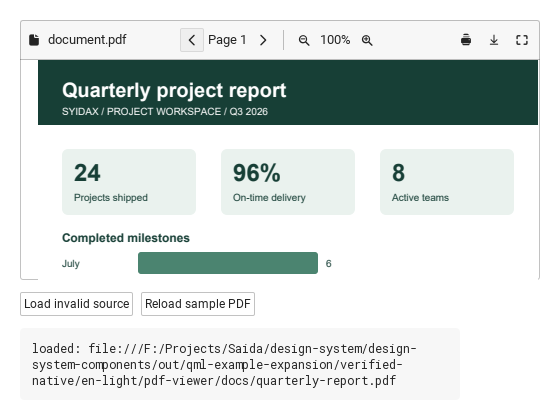The width and height of the screenshot is (560, 420).
Task: Go to the previous page
Action: coord(192,40)
